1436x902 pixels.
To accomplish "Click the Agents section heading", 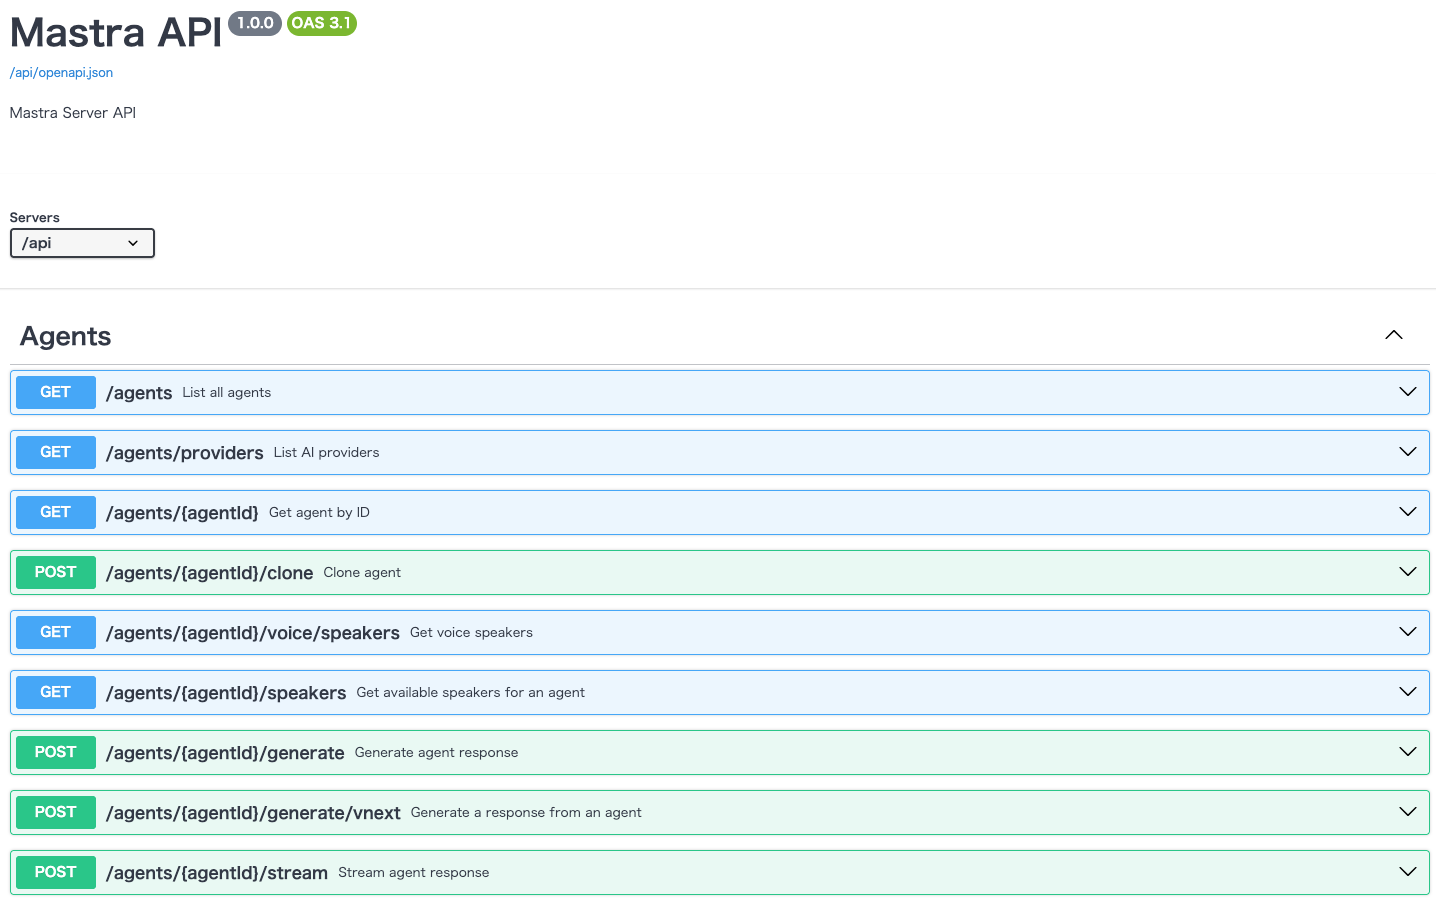I will click(x=66, y=336).
